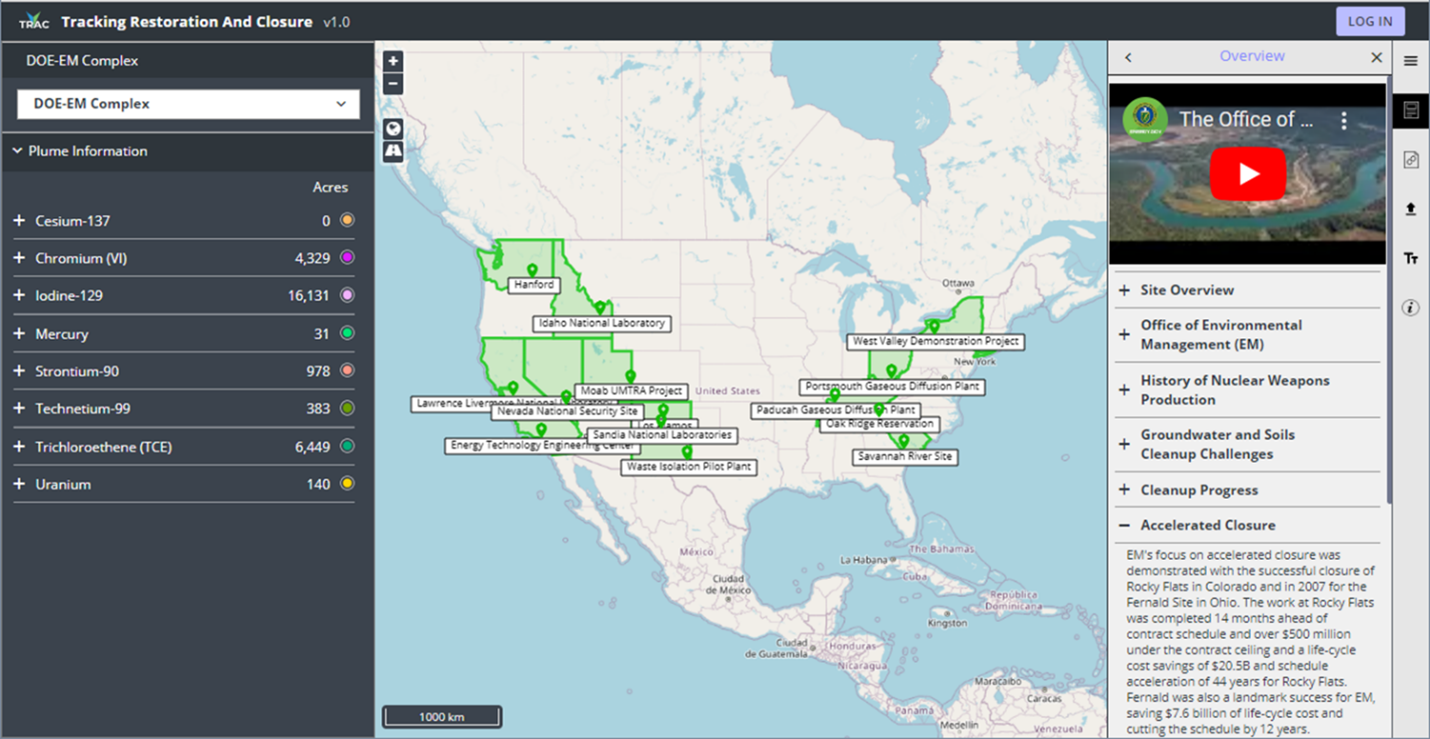Open the text size icon
The image size is (1430, 739).
(1411, 258)
